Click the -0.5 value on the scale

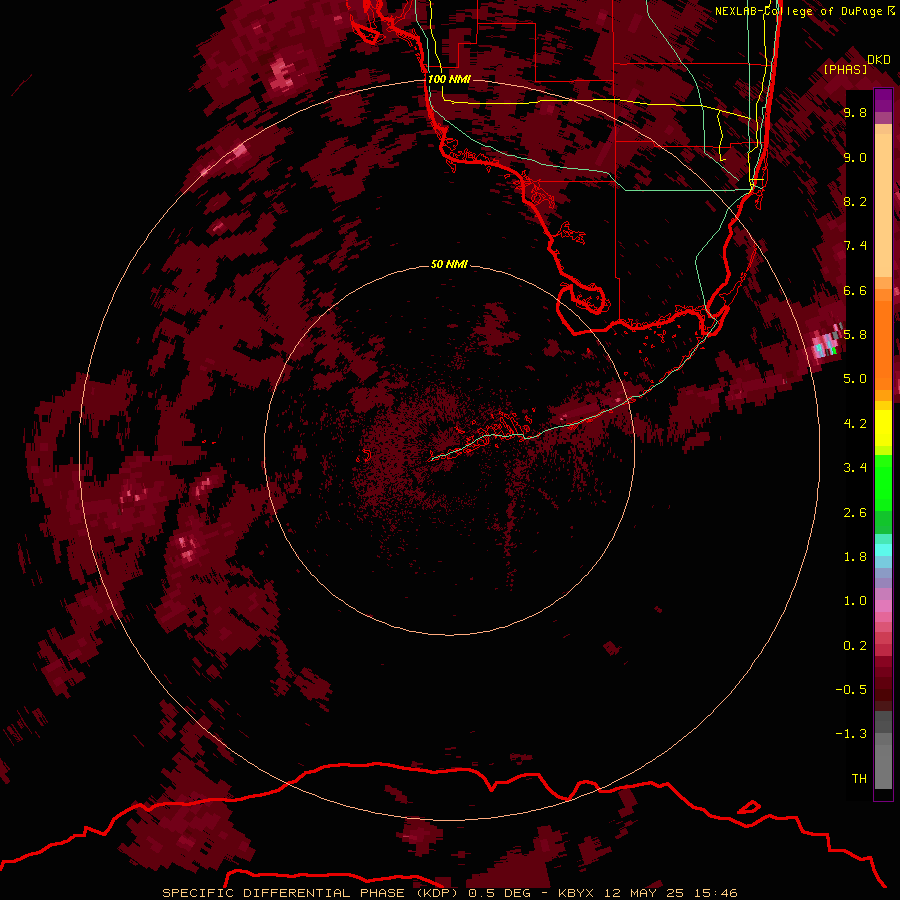coord(851,690)
